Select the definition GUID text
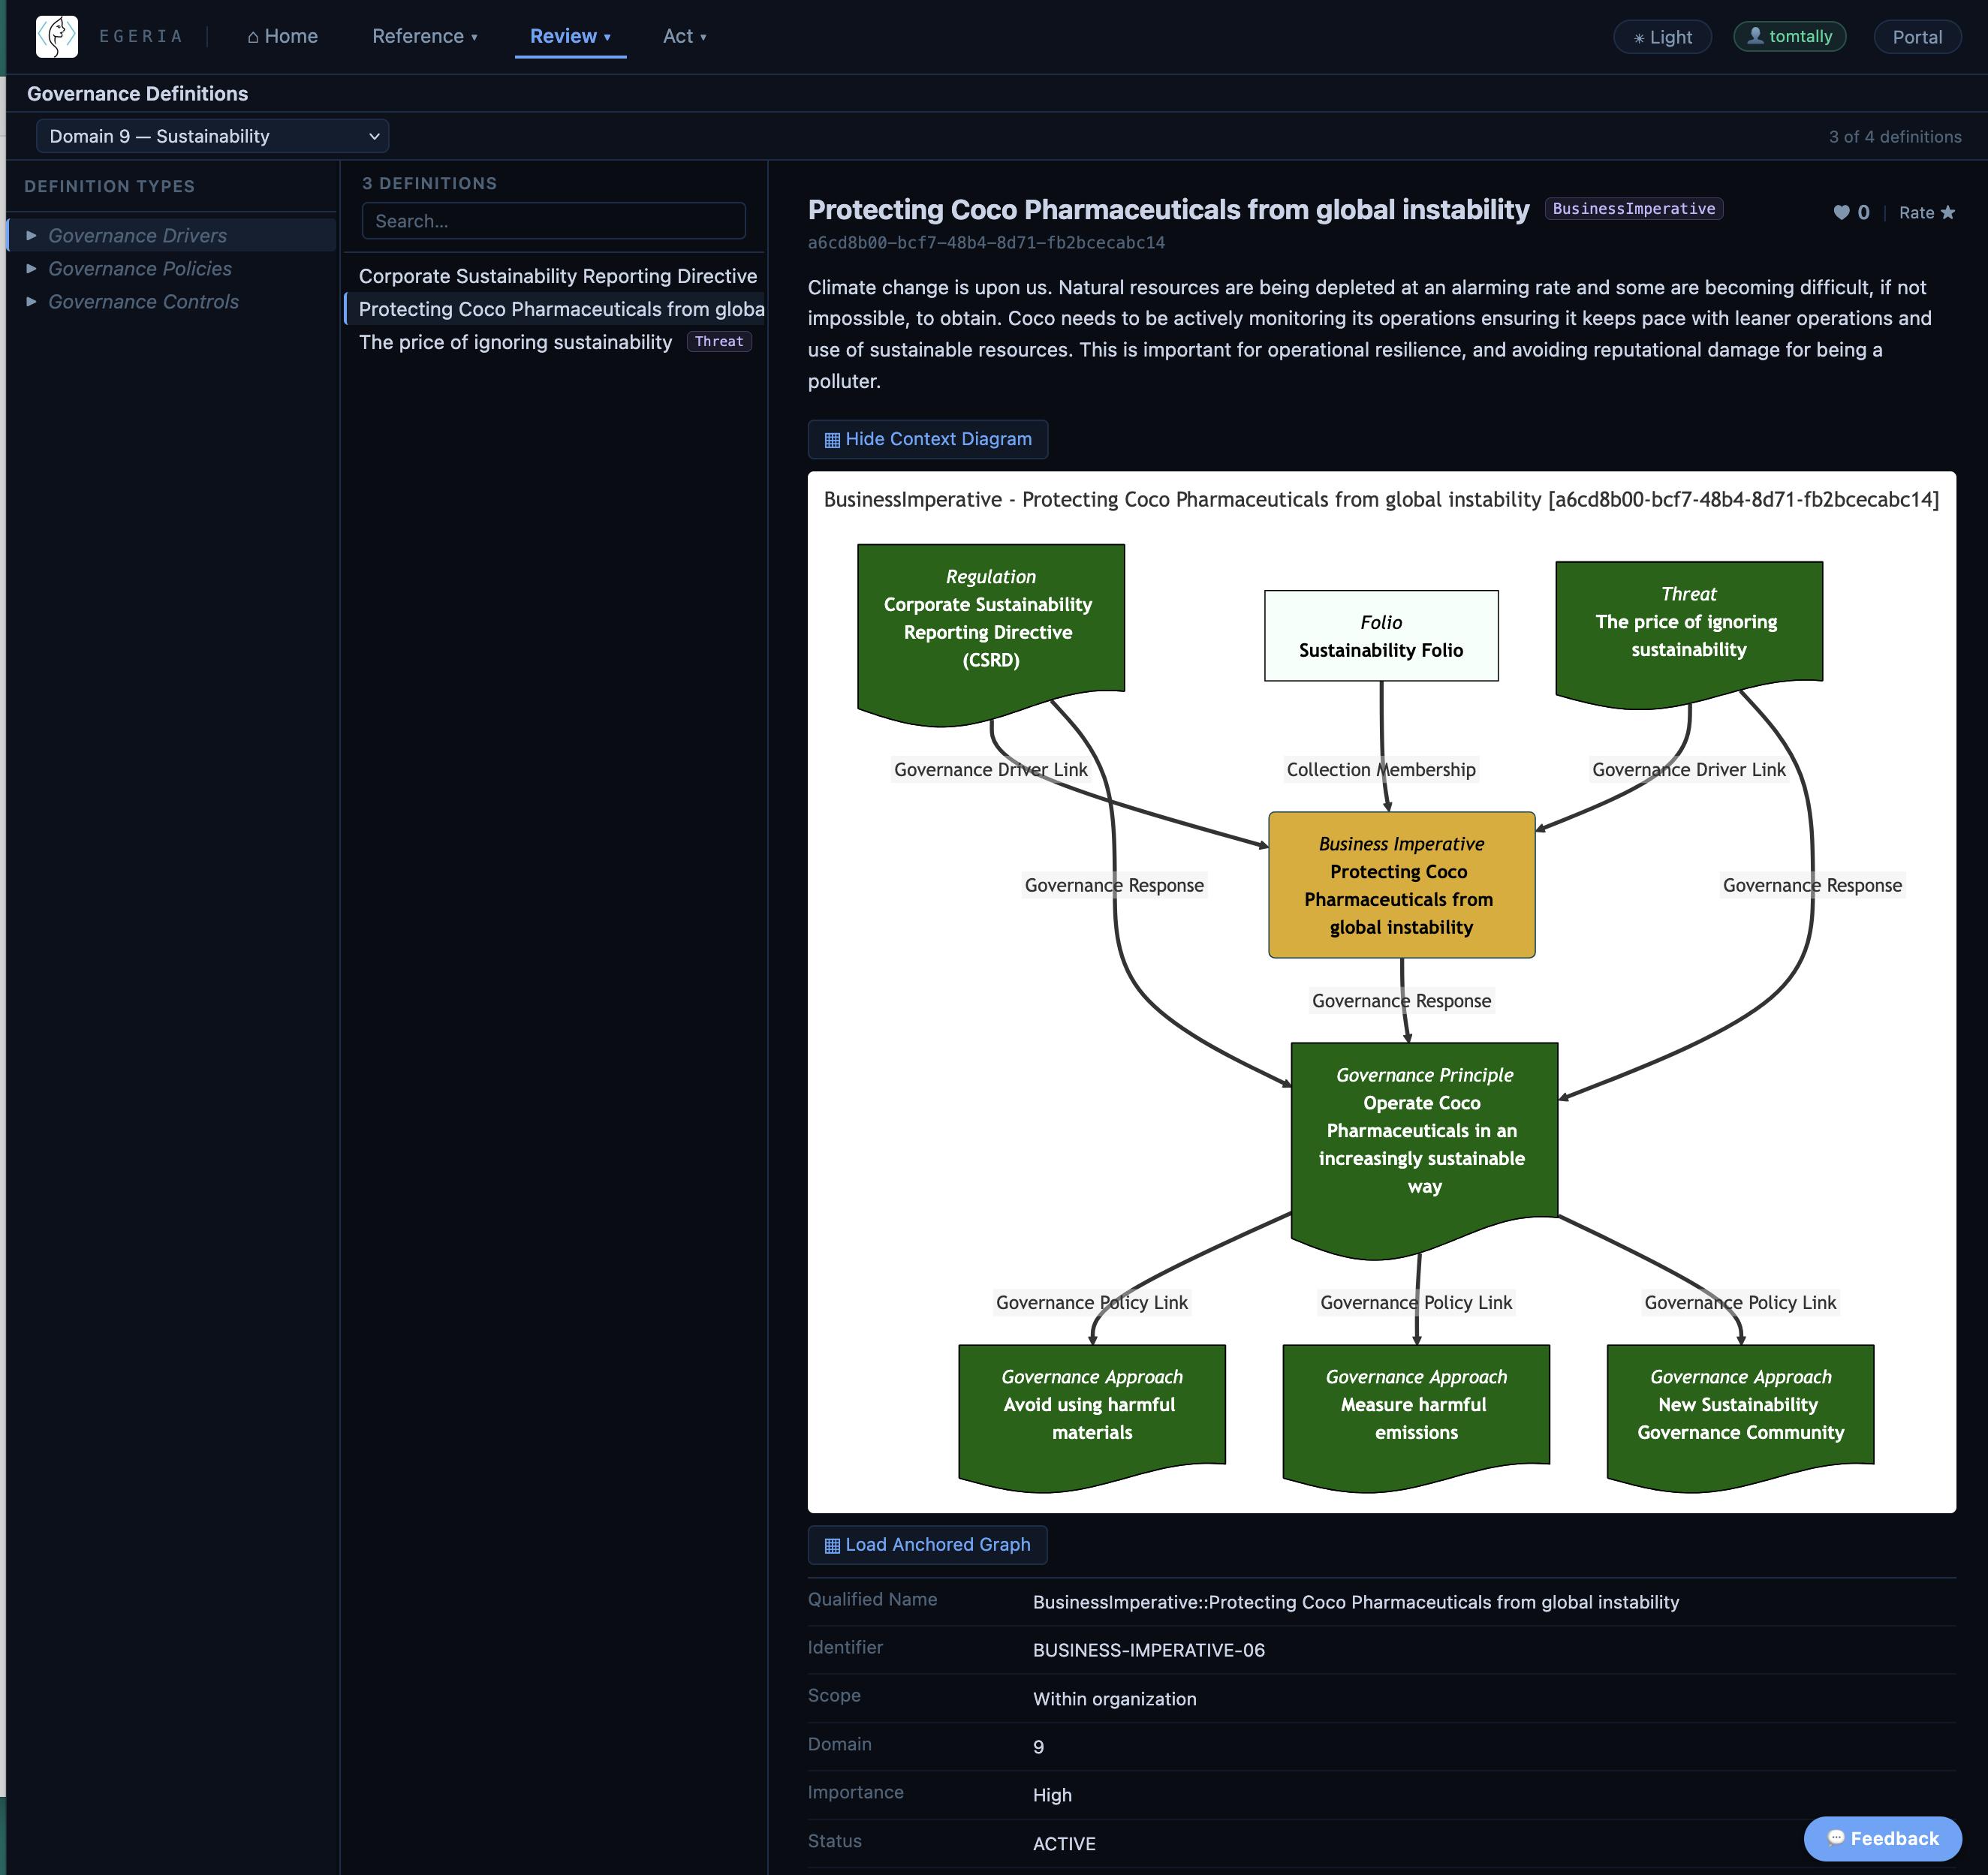 [986, 243]
